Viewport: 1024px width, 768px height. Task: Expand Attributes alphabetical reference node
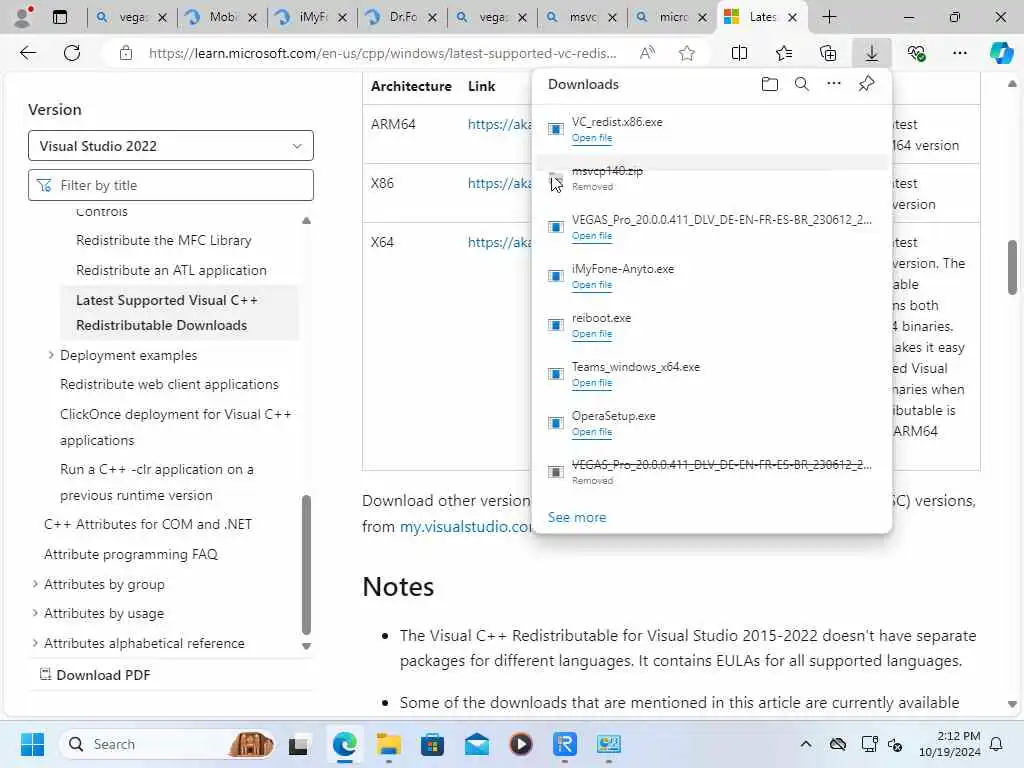[x=35, y=643]
